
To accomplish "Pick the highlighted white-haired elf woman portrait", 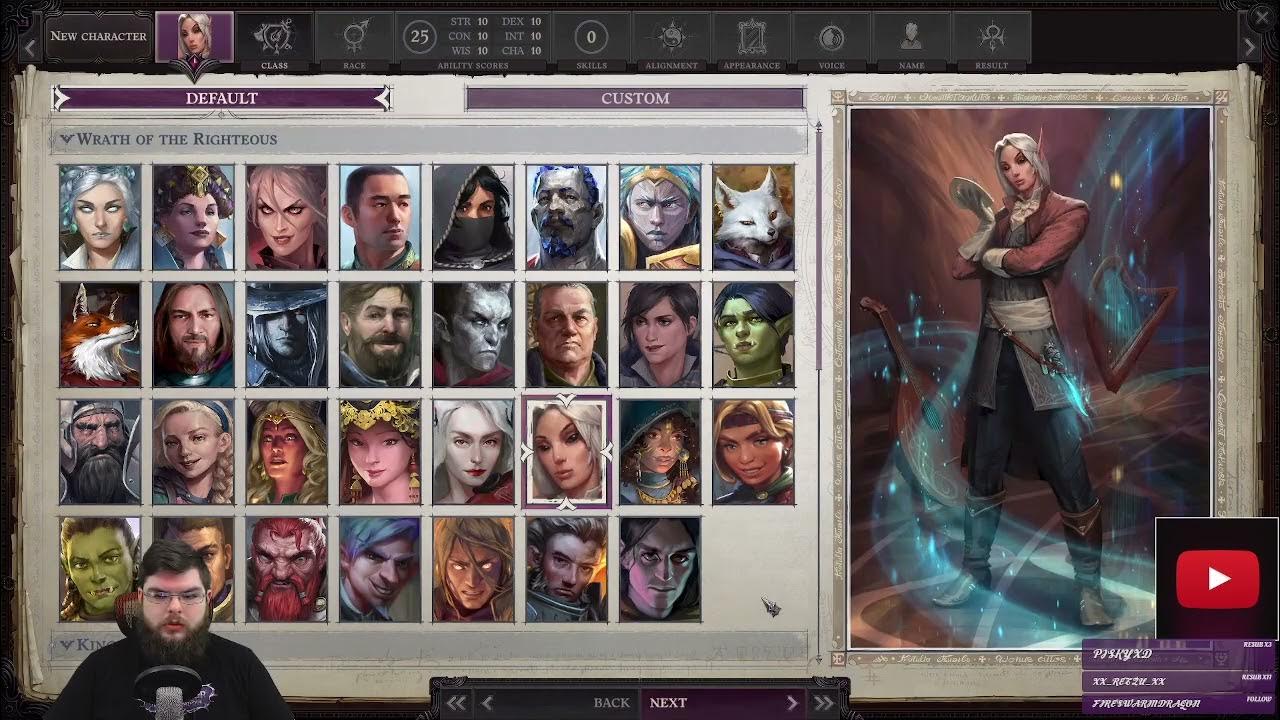I will [566, 452].
